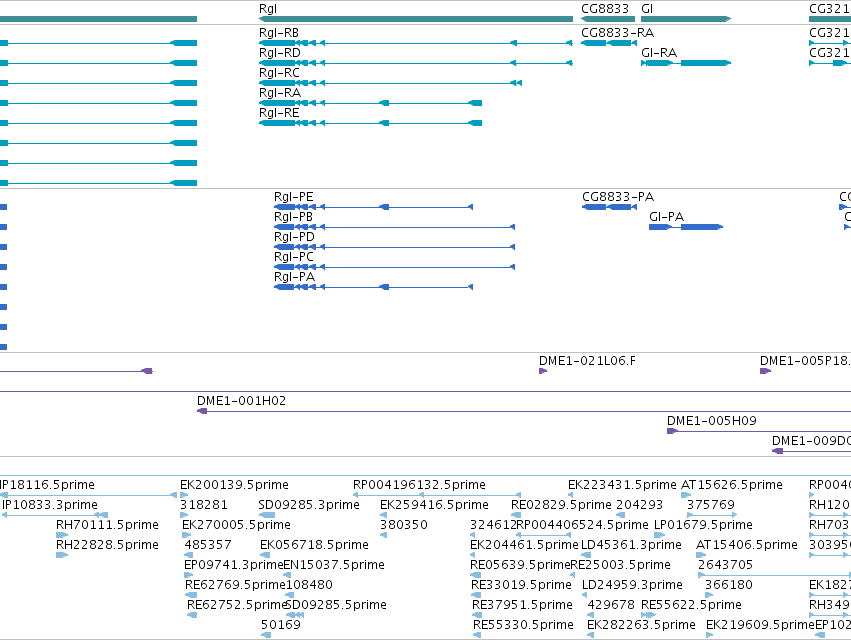Select the Gl-RA transcript exon glyph

point(686,63)
